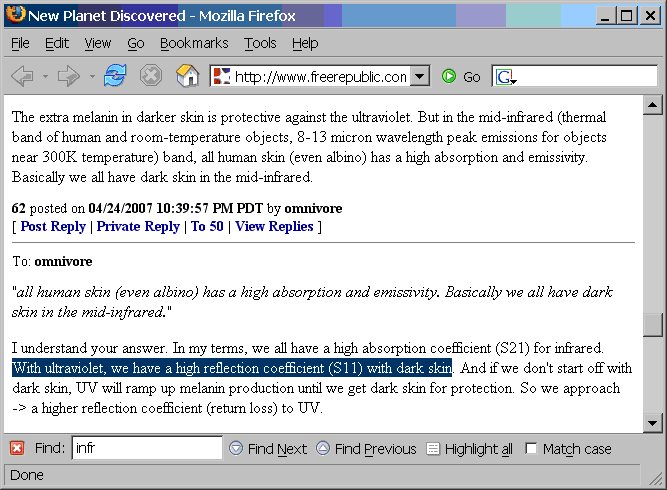Click the window resize grip corner
The image size is (667, 490).
pyautogui.click(x=656, y=479)
